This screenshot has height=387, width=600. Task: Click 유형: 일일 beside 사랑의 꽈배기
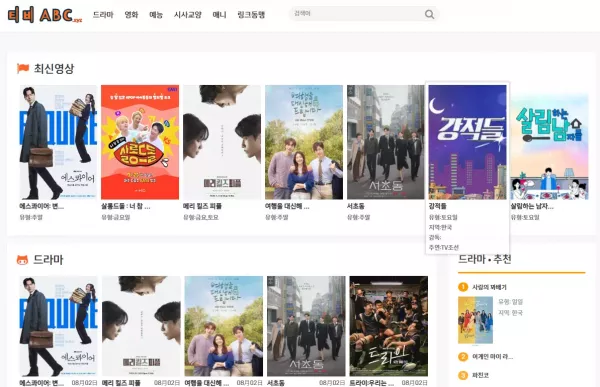(510, 302)
